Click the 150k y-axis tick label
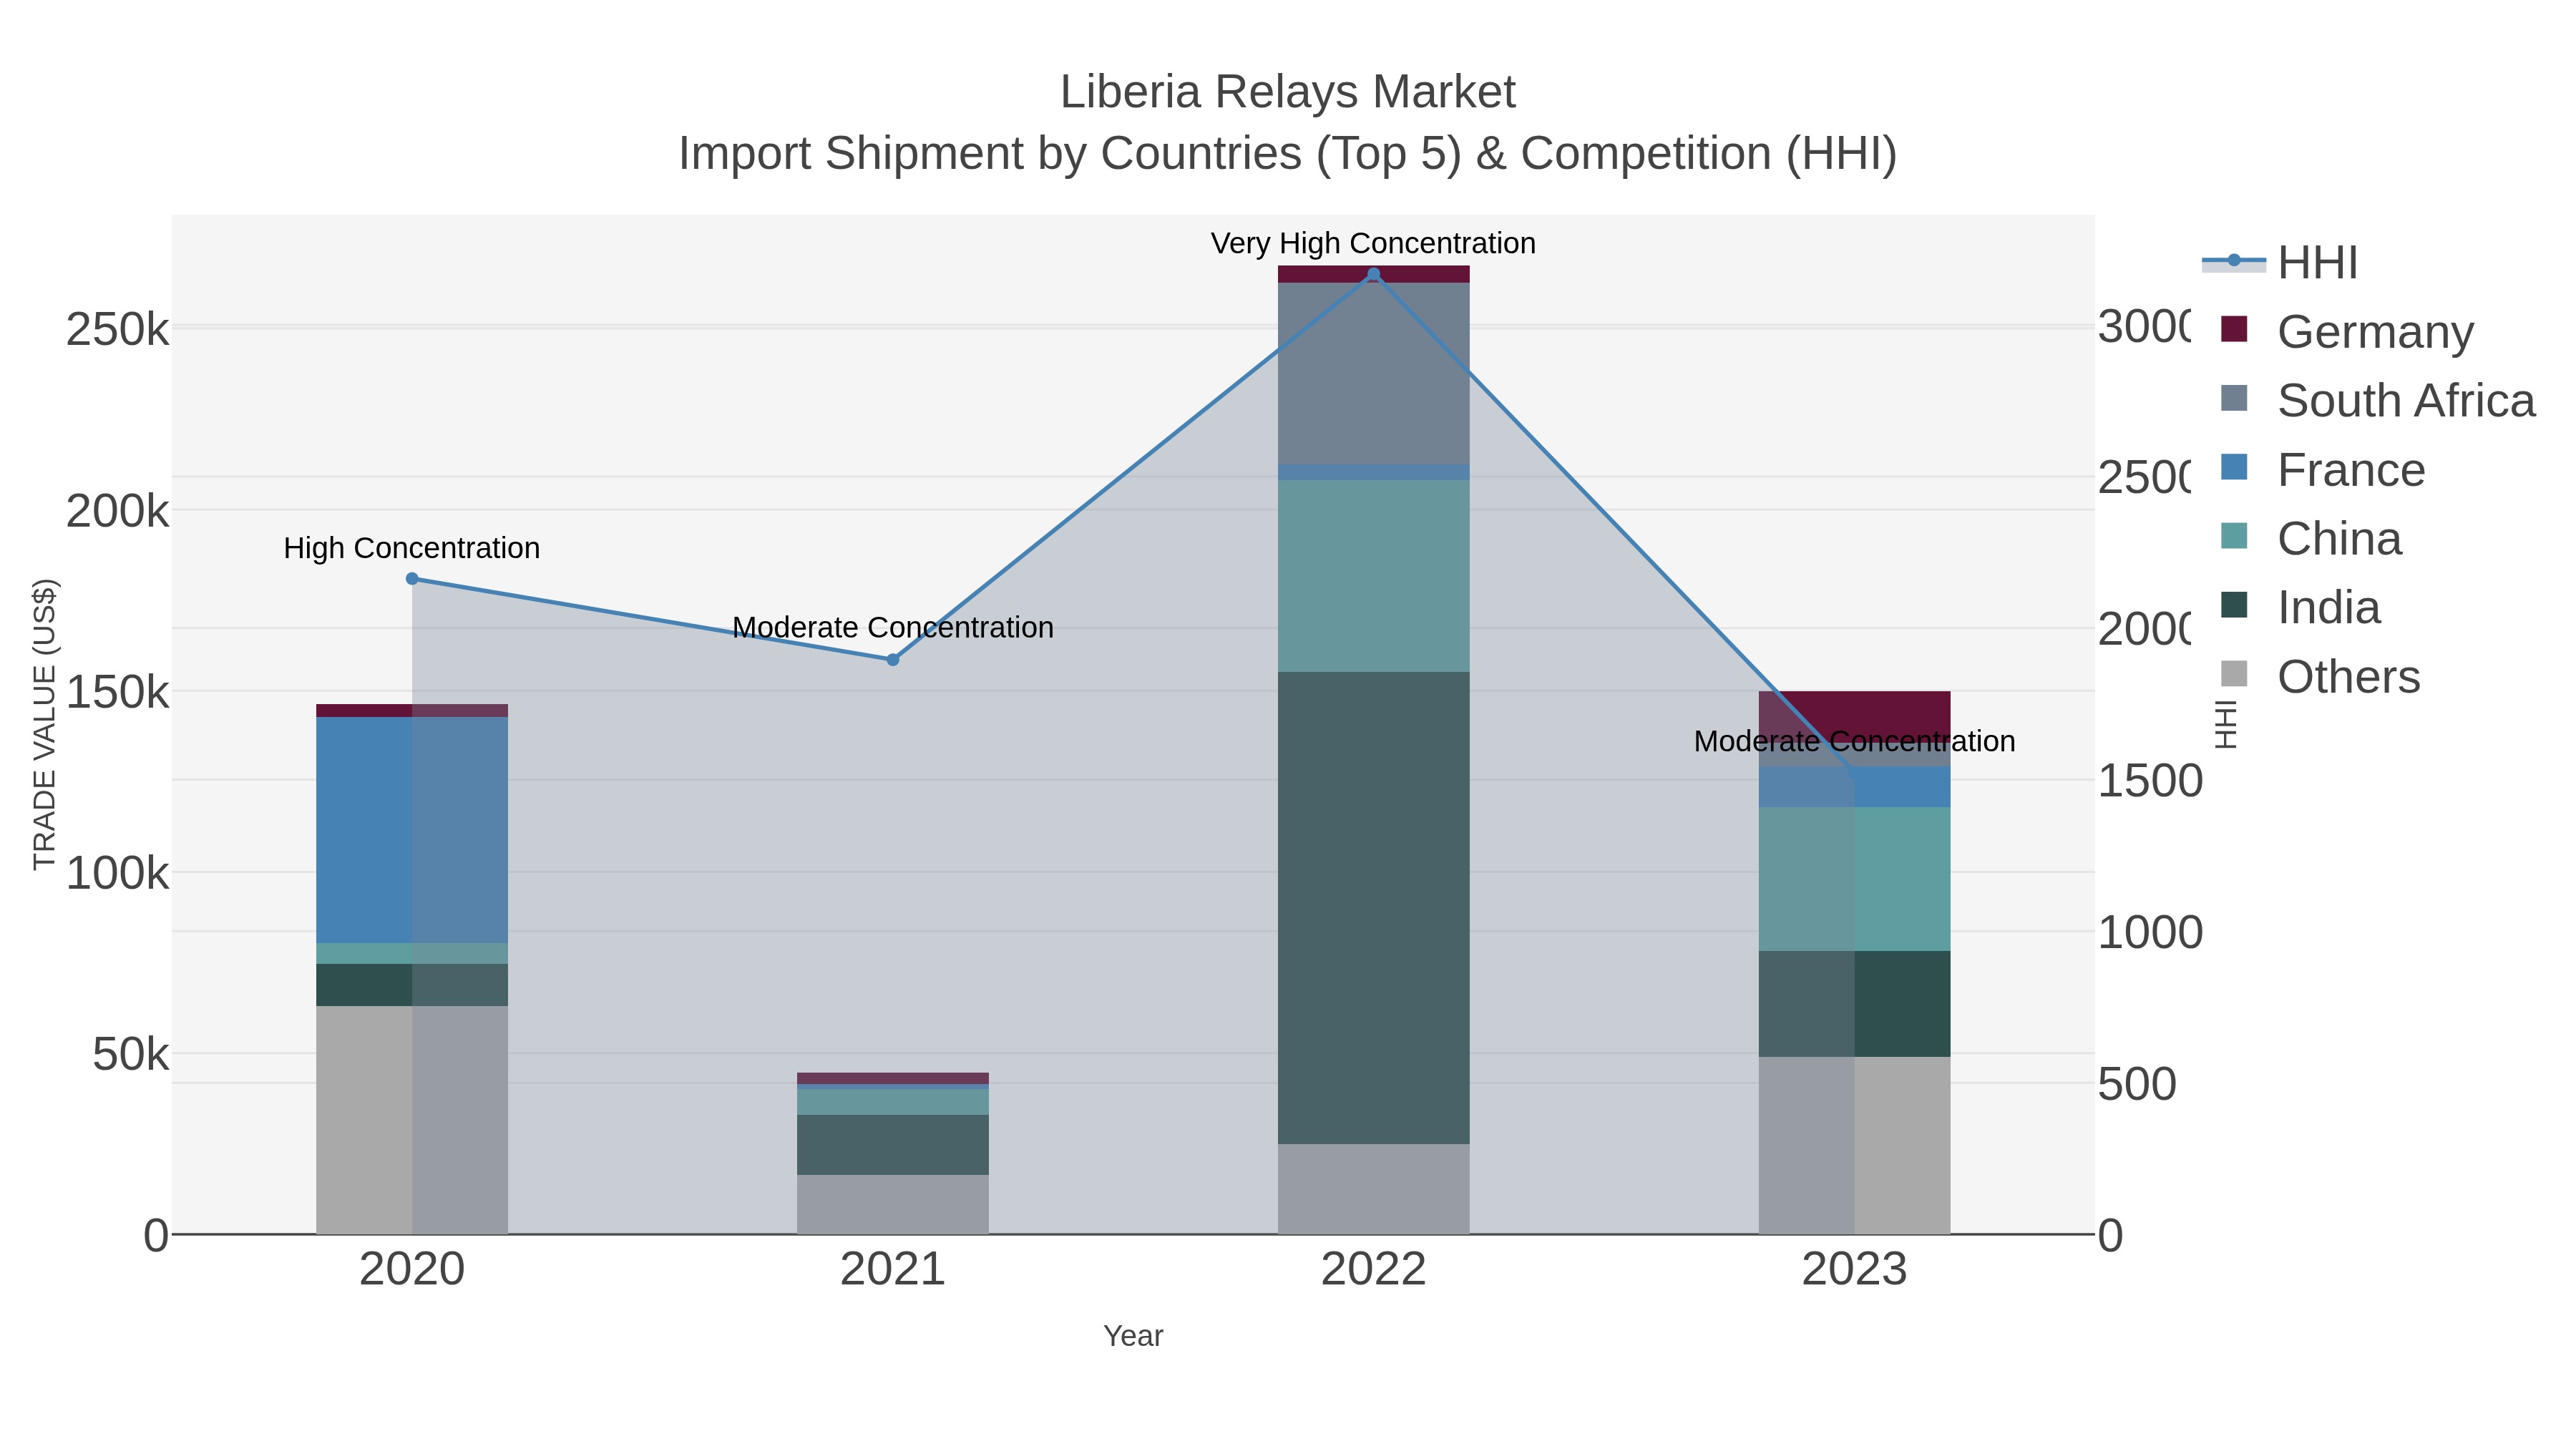The height and width of the screenshot is (1449, 2576). tap(118, 692)
